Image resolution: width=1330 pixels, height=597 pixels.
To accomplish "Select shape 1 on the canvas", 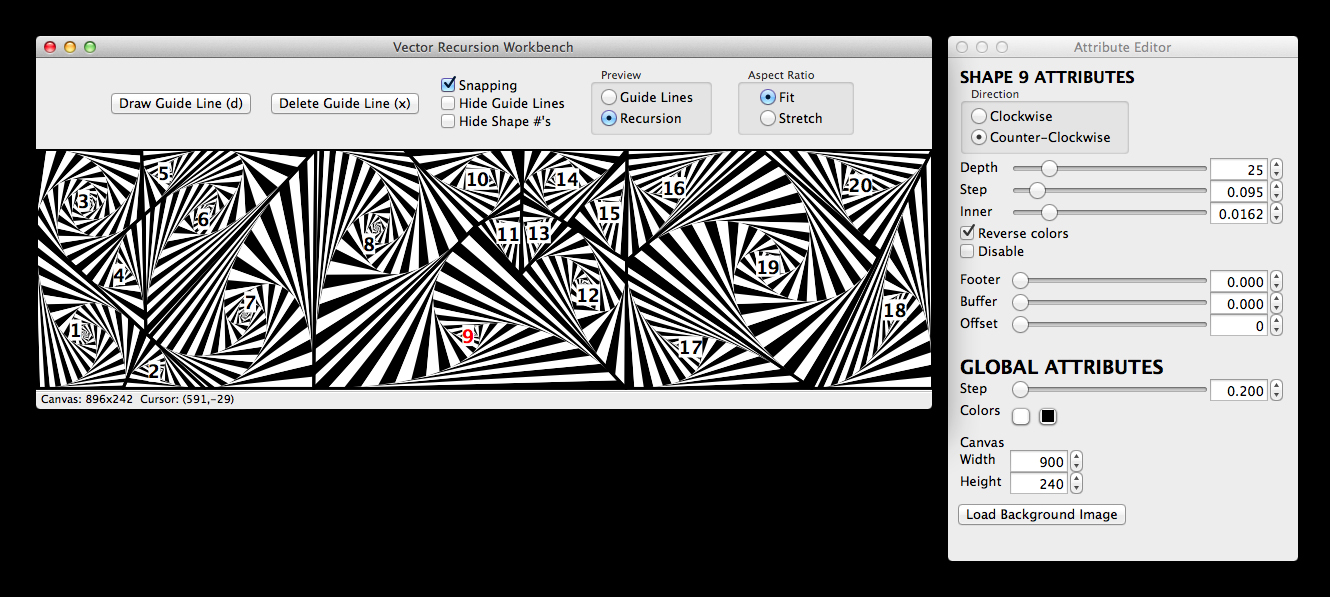I will (x=75, y=329).
